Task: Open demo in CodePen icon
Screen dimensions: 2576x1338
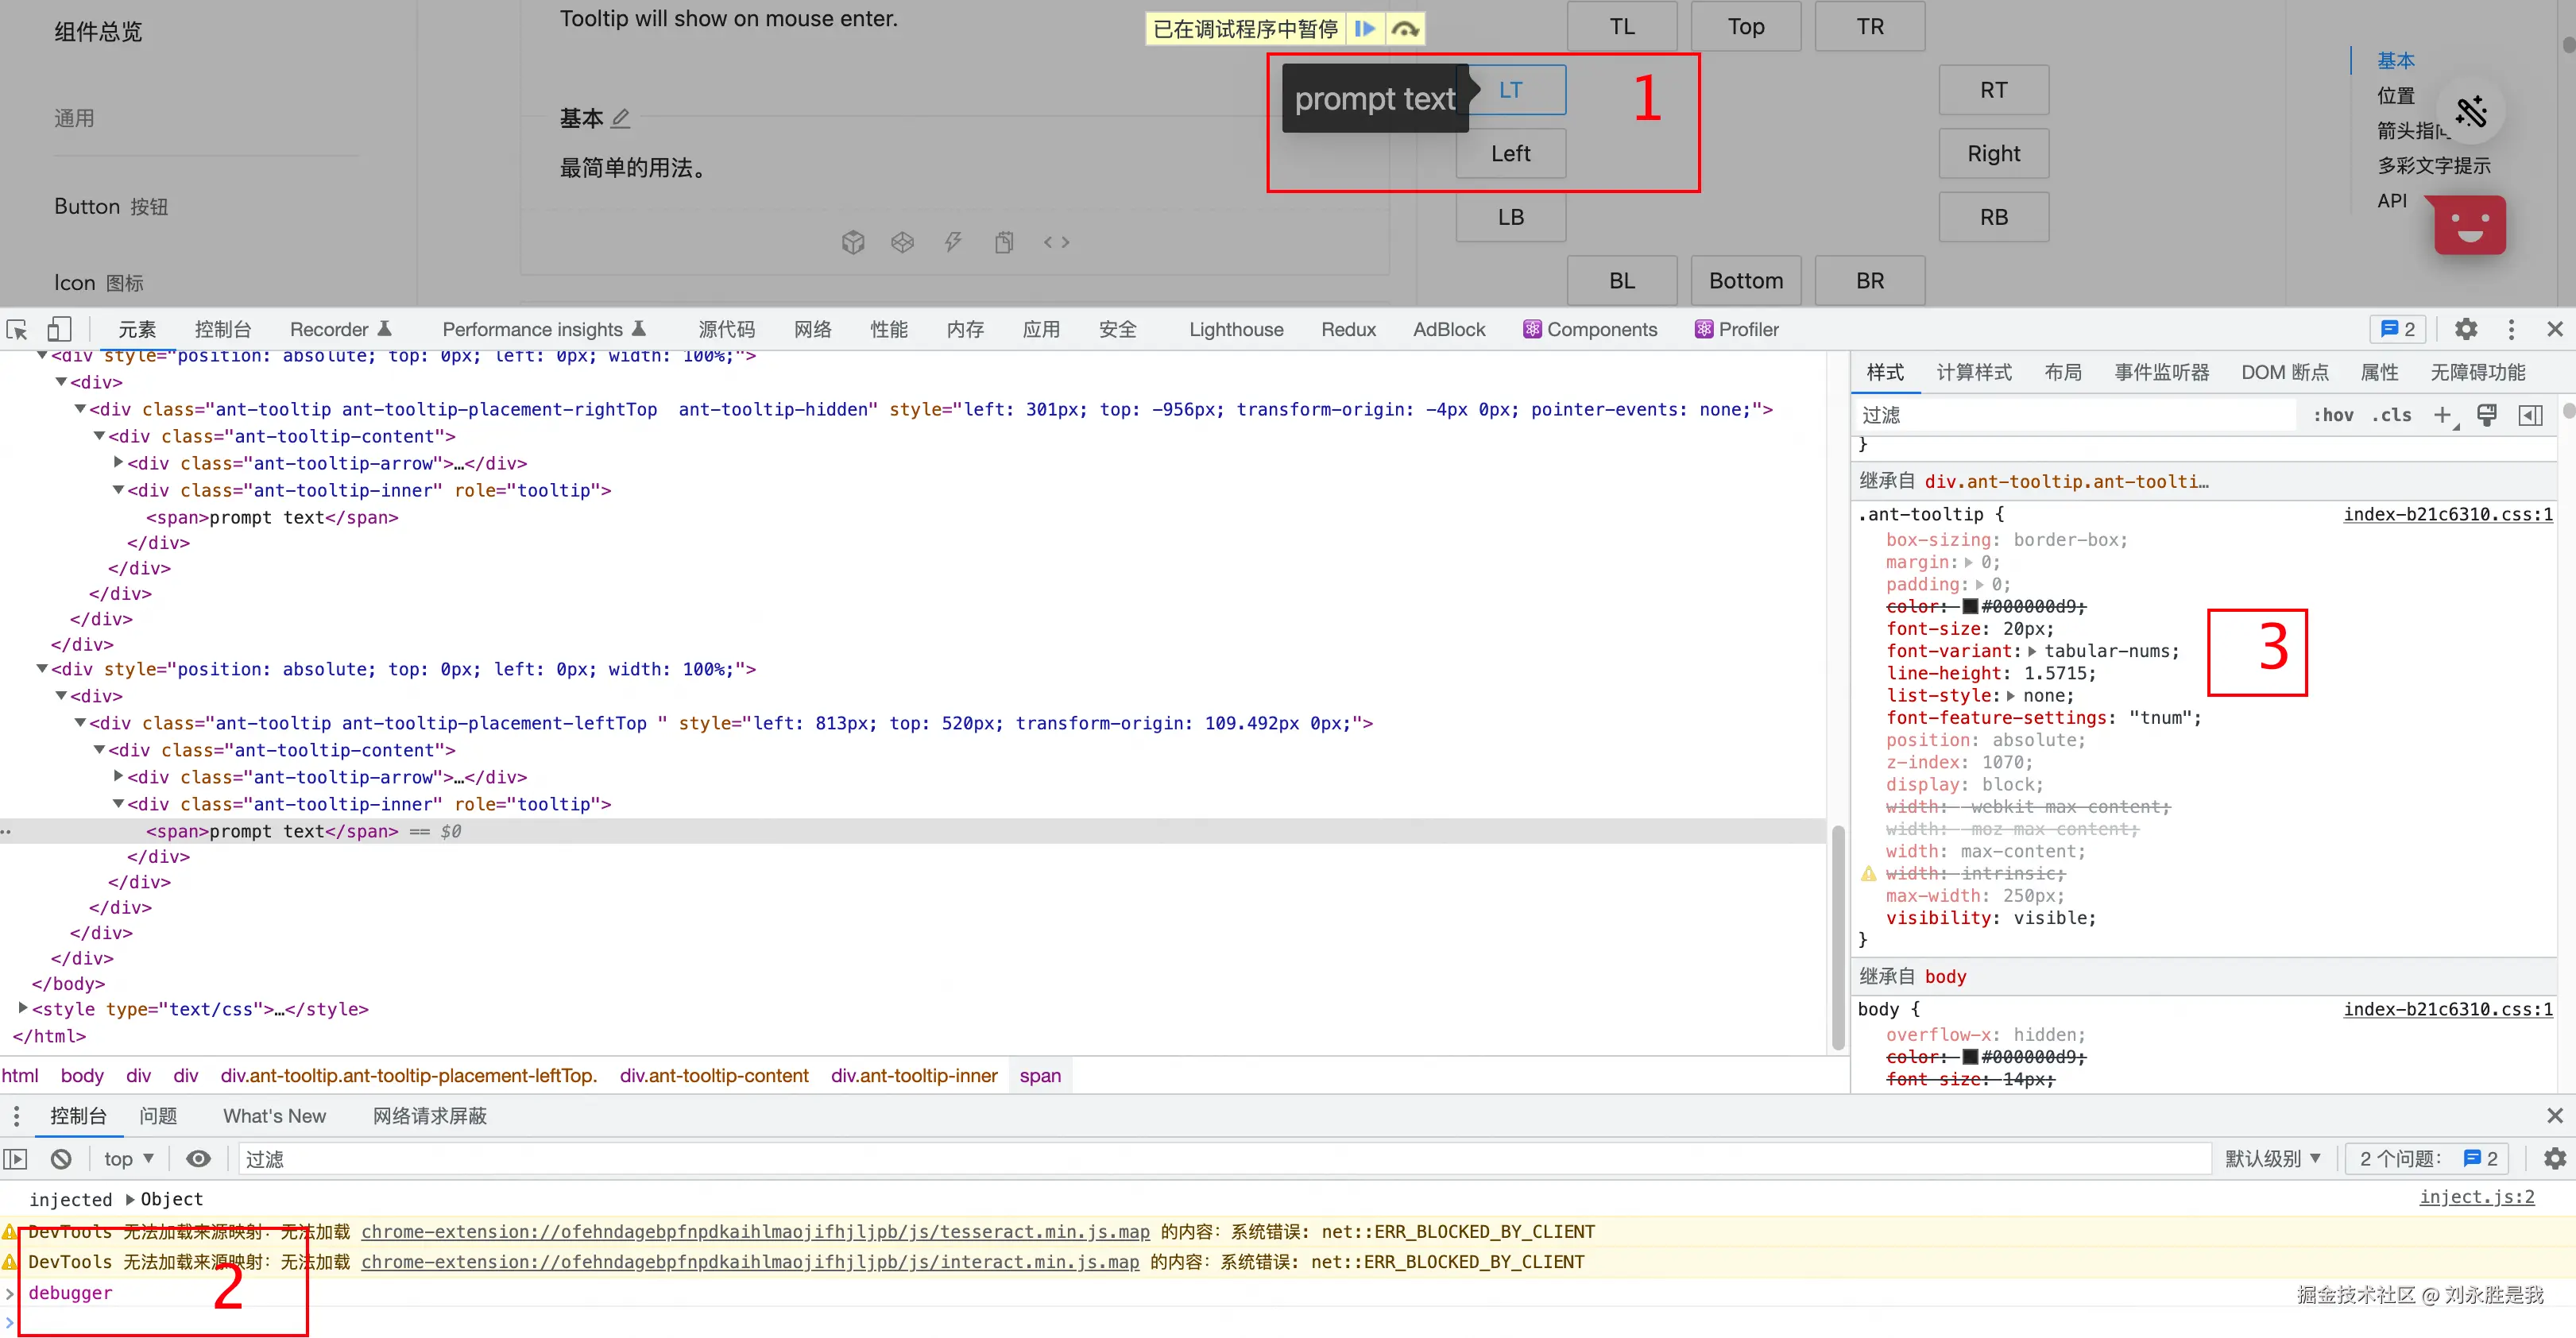Action: (903, 242)
